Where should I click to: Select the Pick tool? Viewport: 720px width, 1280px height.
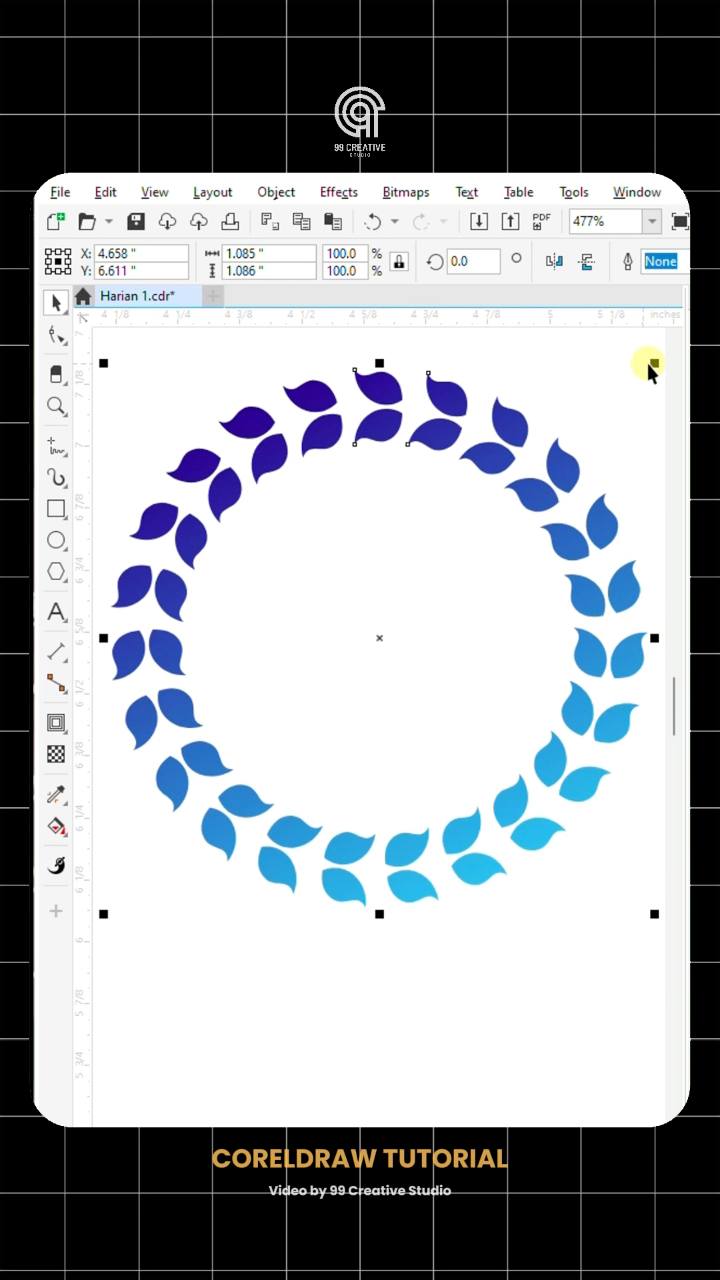point(56,303)
